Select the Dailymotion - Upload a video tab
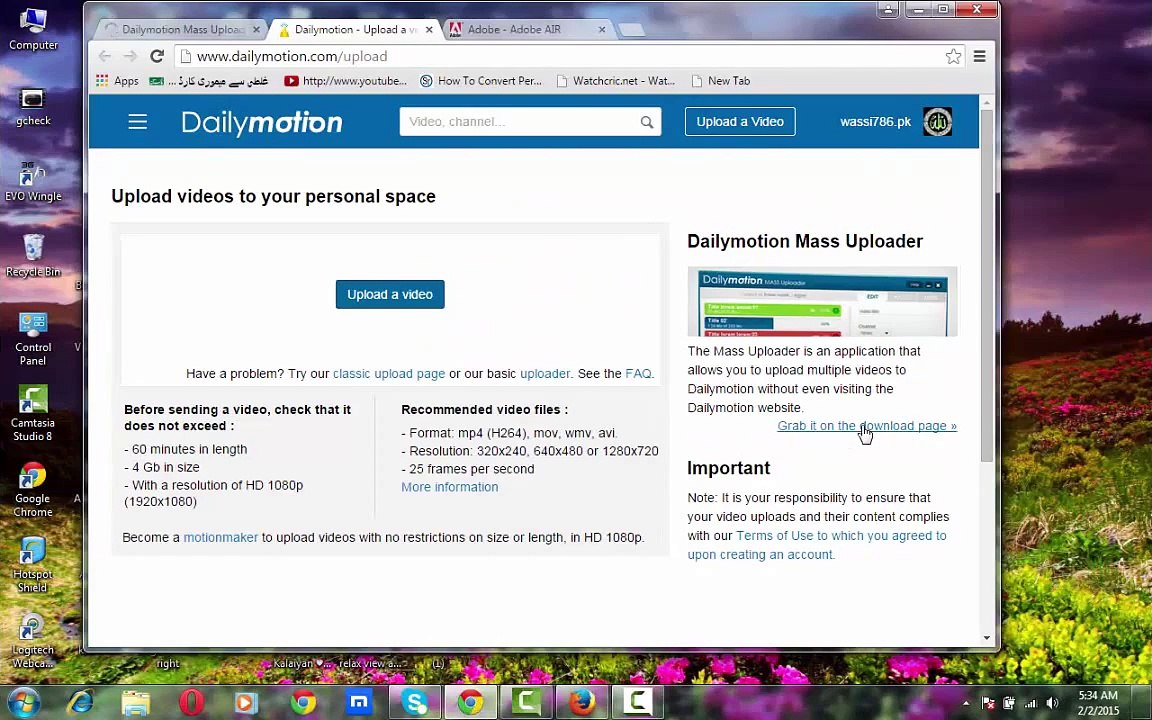The height and width of the screenshot is (720, 1152). pyautogui.click(x=354, y=29)
